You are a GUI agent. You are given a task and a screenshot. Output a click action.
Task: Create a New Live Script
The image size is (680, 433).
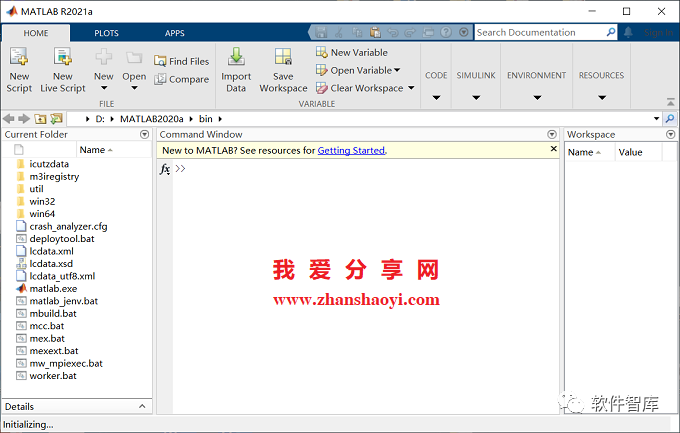pos(63,69)
